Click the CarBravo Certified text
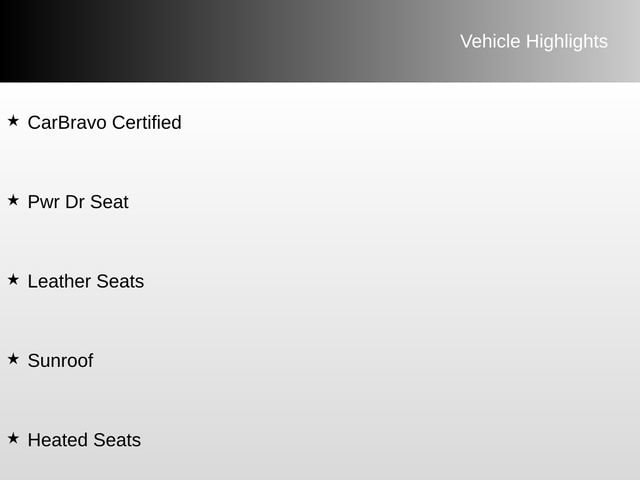Screen dimensions: 640x480 tap(104, 122)
